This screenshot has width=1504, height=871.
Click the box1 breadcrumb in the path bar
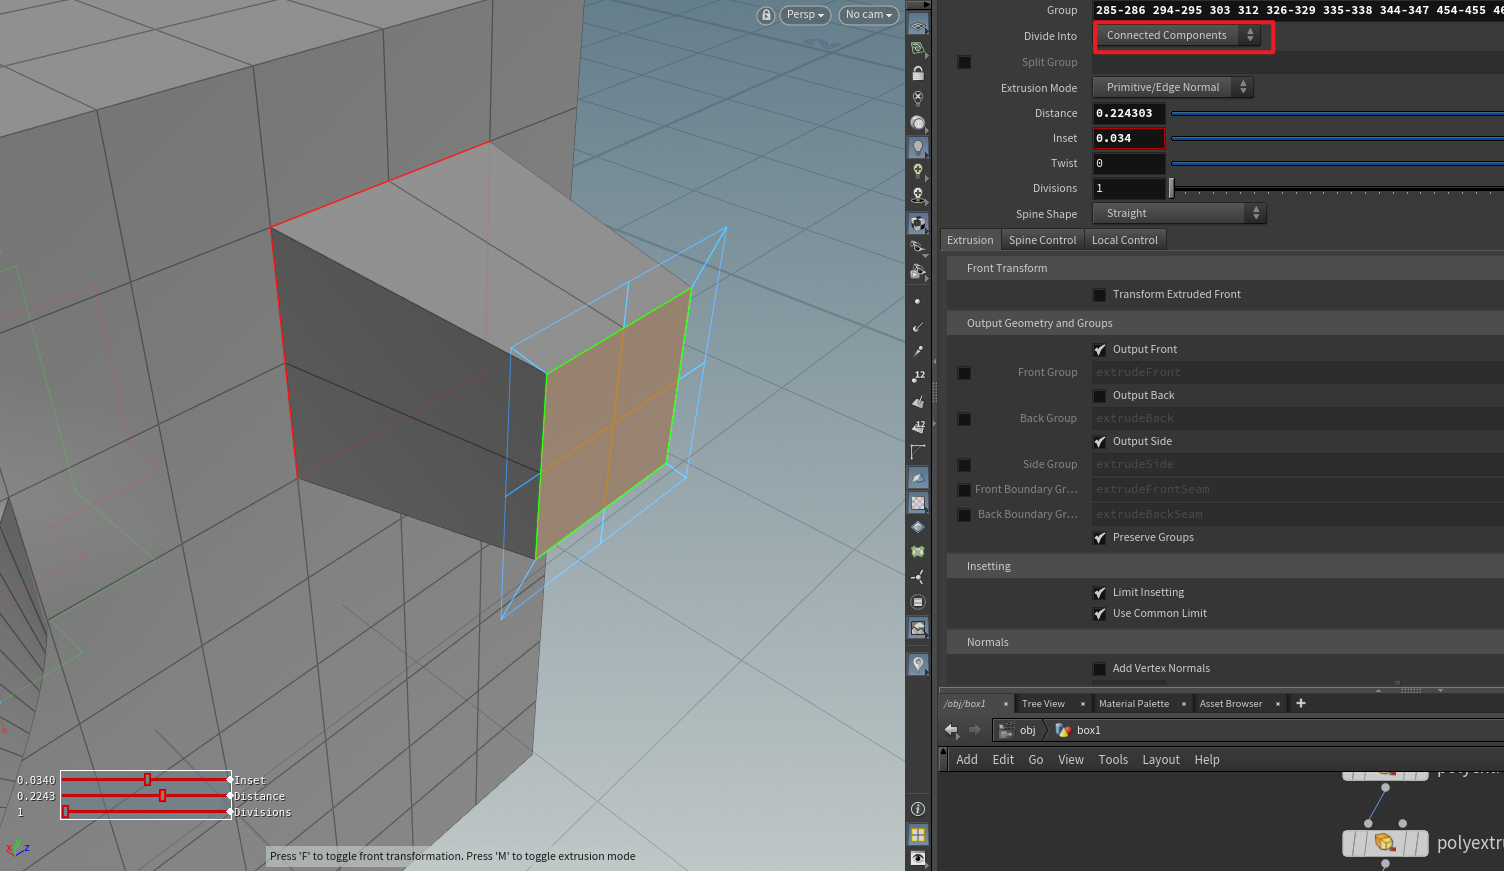click(1089, 730)
